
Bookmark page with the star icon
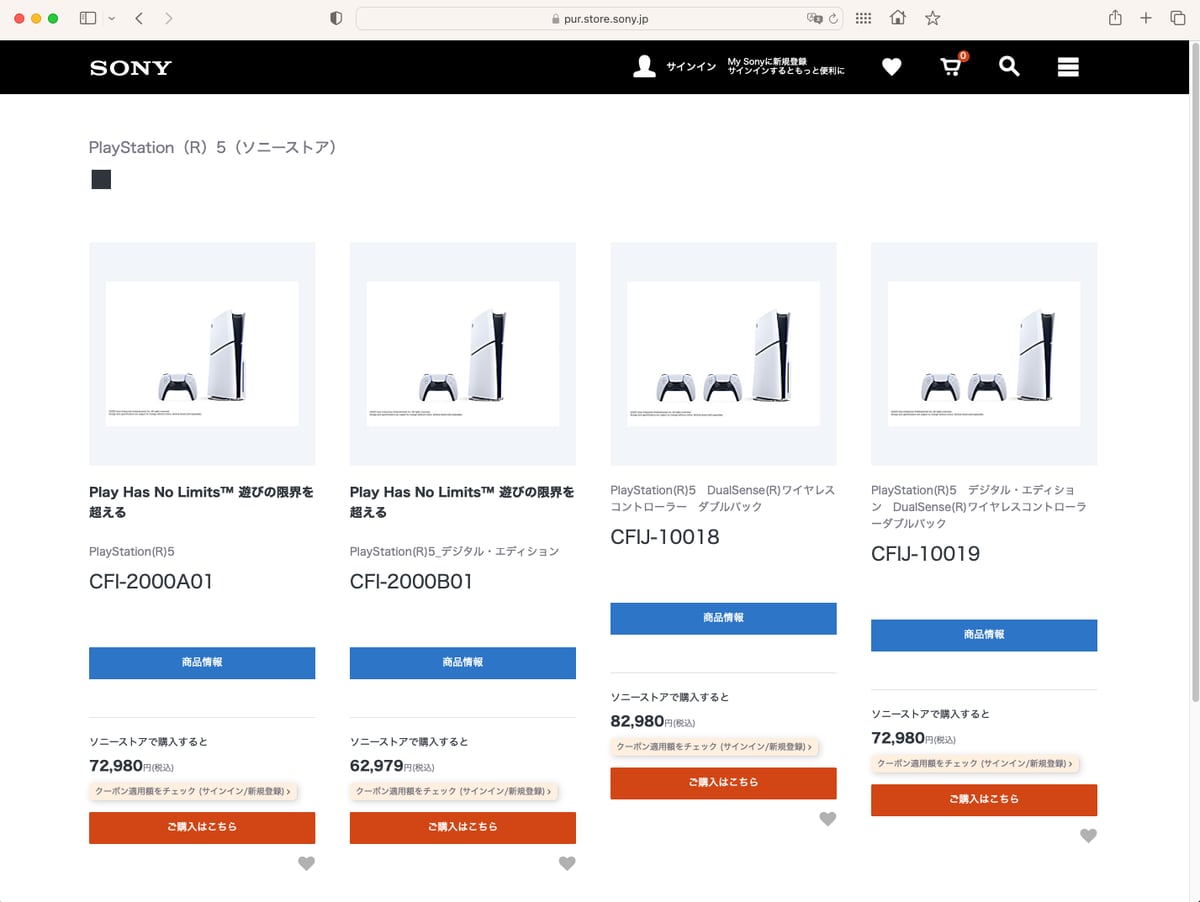(x=932, y=18)
